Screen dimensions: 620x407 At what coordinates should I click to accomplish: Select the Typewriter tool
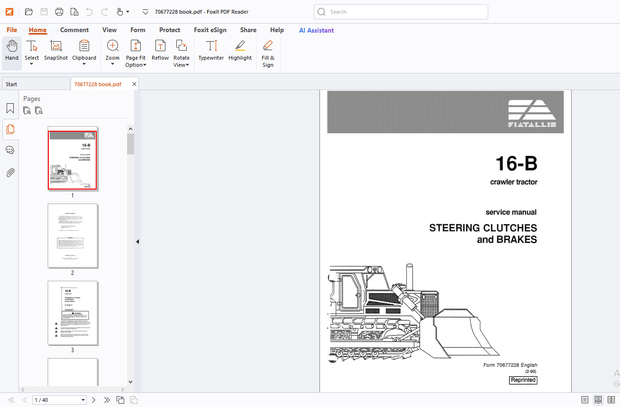(211, 50)
